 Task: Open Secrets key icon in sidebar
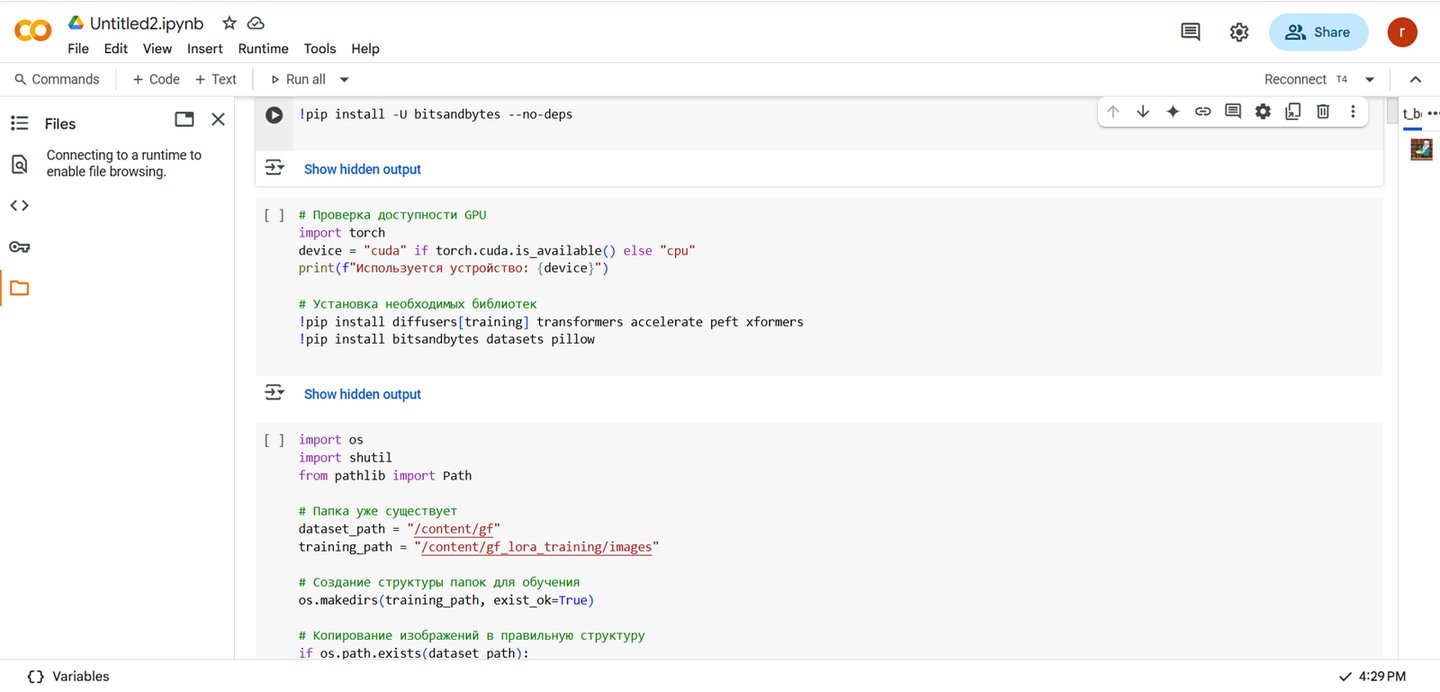click(19, 247)
